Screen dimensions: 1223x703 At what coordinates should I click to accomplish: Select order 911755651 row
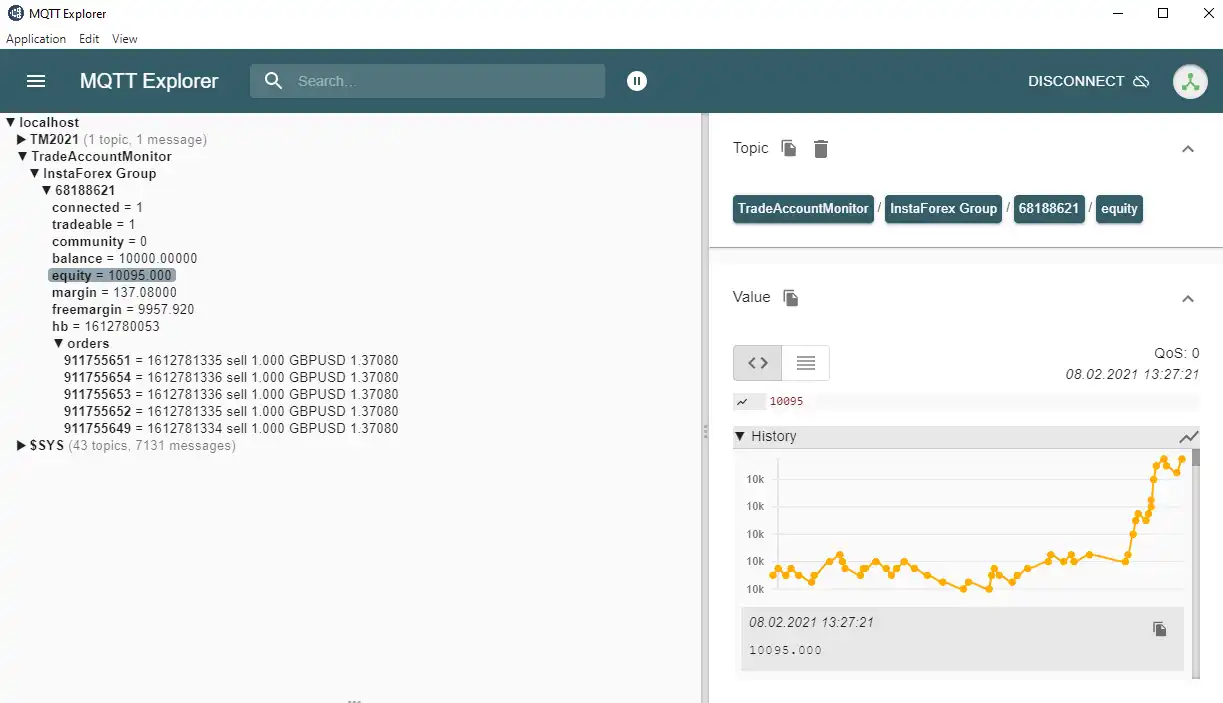click(231, 361)
